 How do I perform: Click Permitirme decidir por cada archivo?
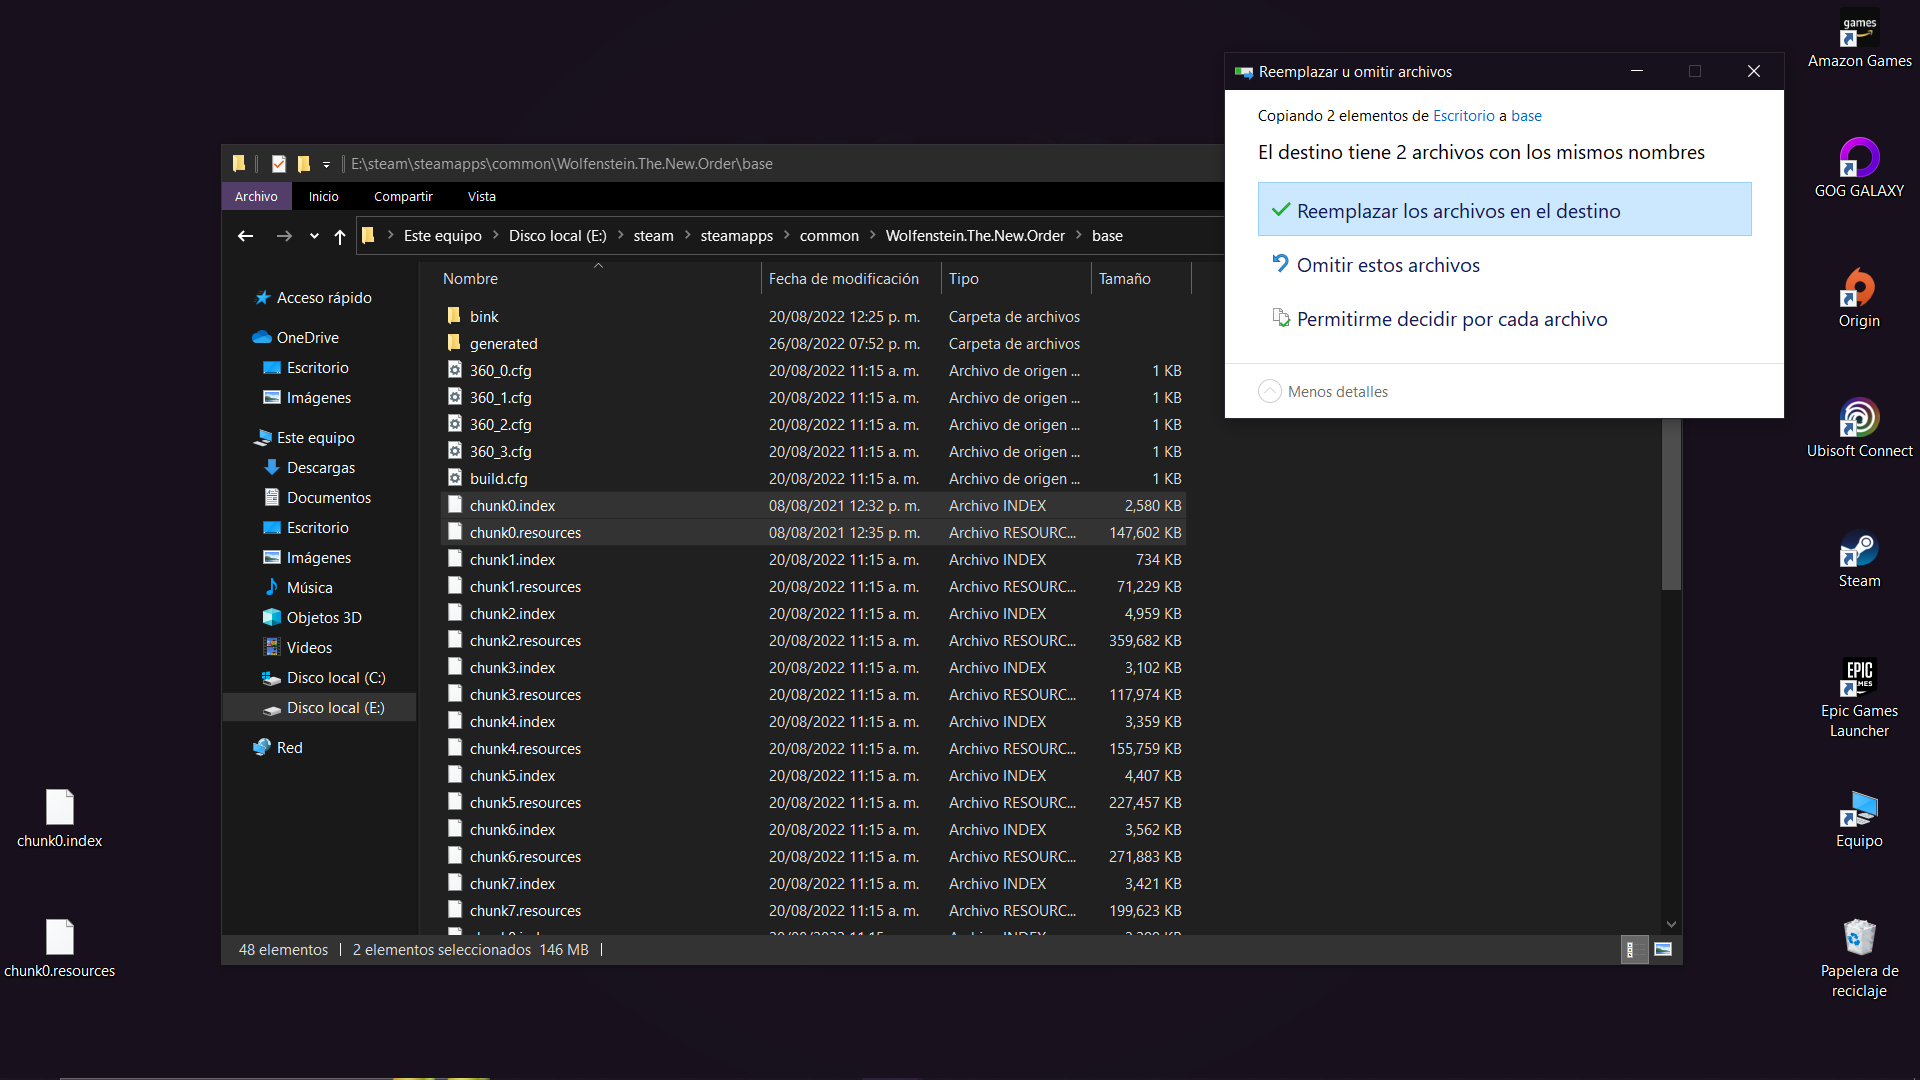1452,319
